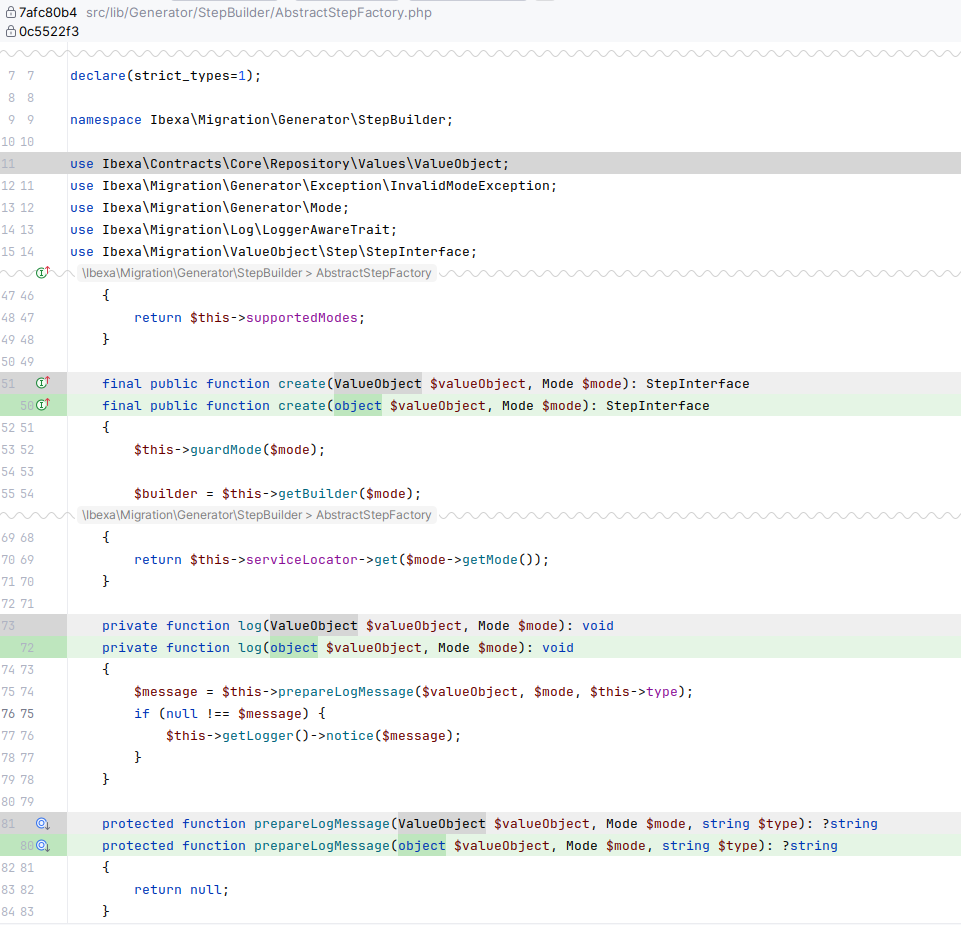Click the override gutter icon beside old prepareLogMessage line
The height and width of the screenshot is (925, 961).
tap(42, 823)
